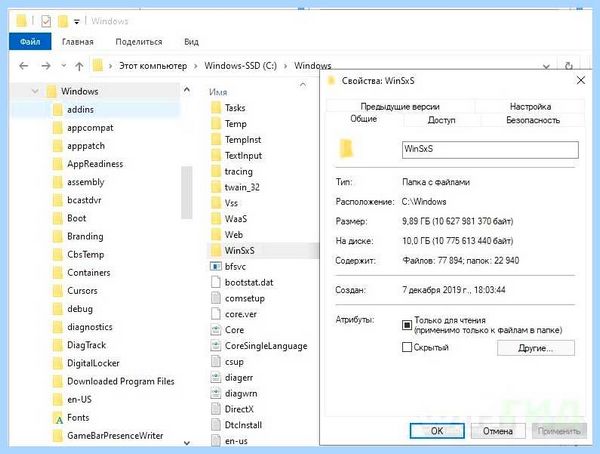Open the Доступ properties tab
This screenshot has height=454, width=600.
(x=441, y=120)
